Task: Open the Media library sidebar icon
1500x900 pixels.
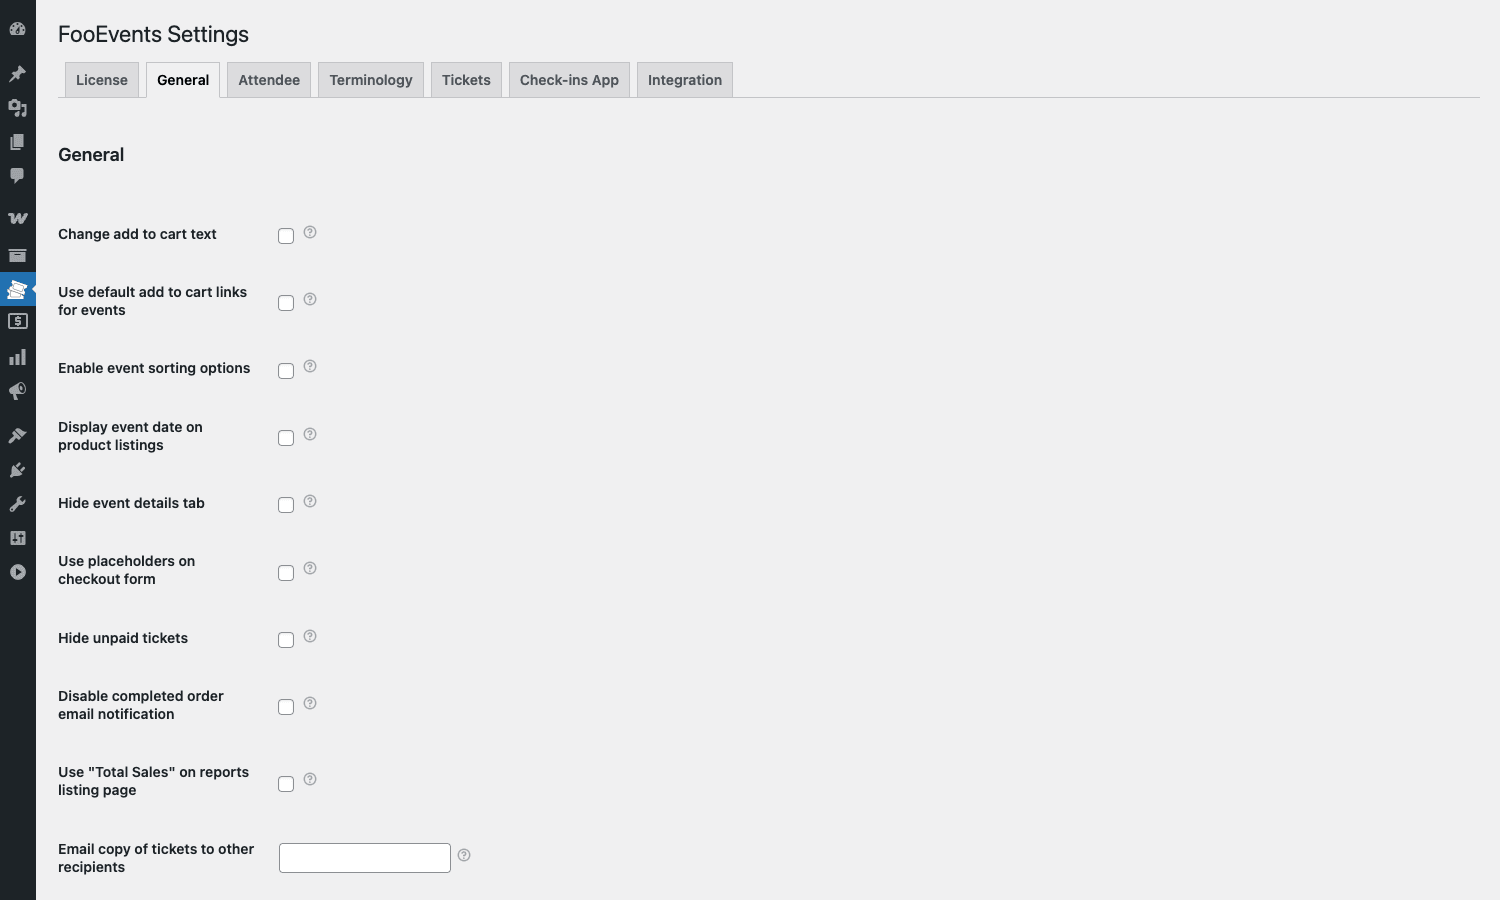Action: (17, 108)
